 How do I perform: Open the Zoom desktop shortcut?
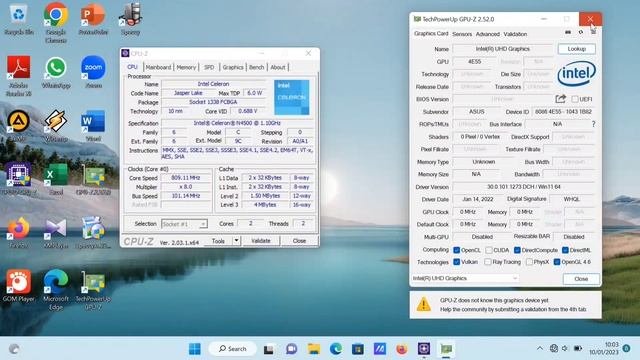pos(93,73)
